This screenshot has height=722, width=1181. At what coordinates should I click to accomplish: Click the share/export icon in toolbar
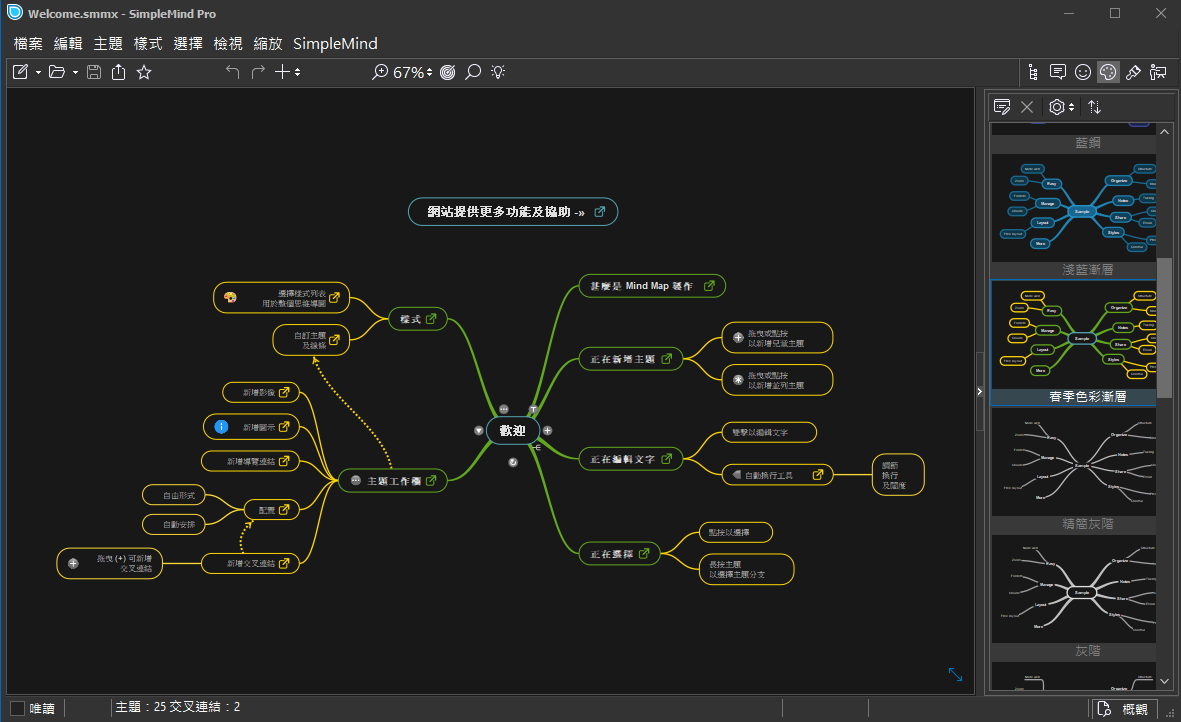tap(118, 72)
